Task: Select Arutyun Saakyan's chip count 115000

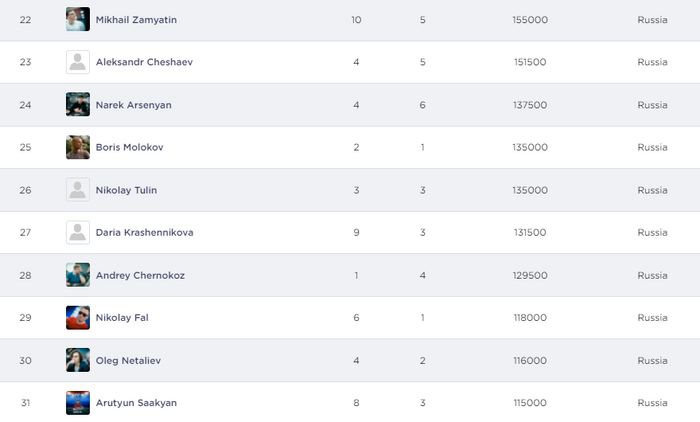Action: coord(529,402)
